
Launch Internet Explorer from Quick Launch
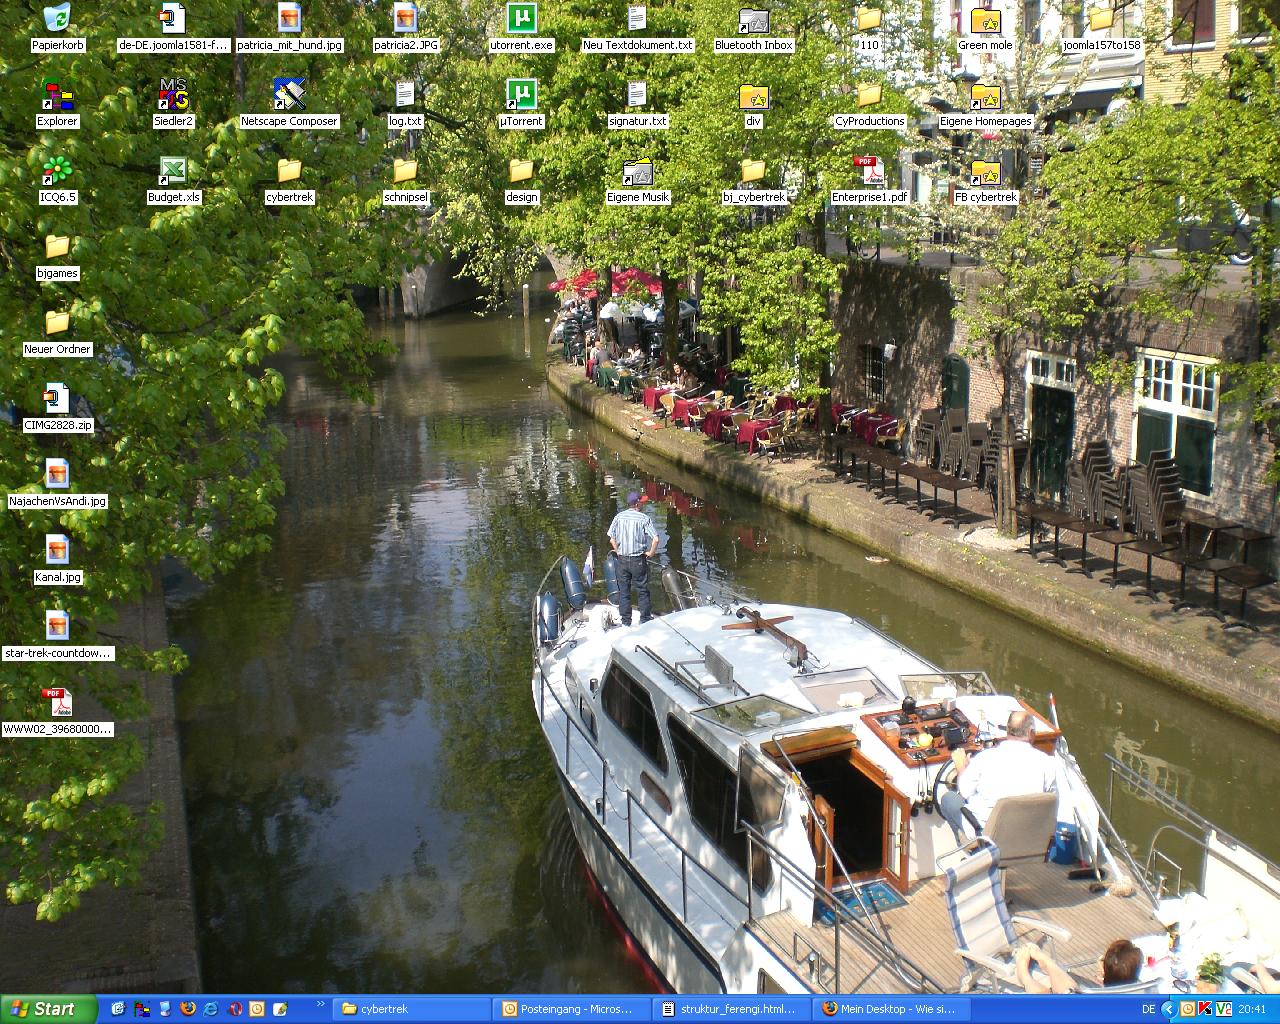pos(211,1009)
